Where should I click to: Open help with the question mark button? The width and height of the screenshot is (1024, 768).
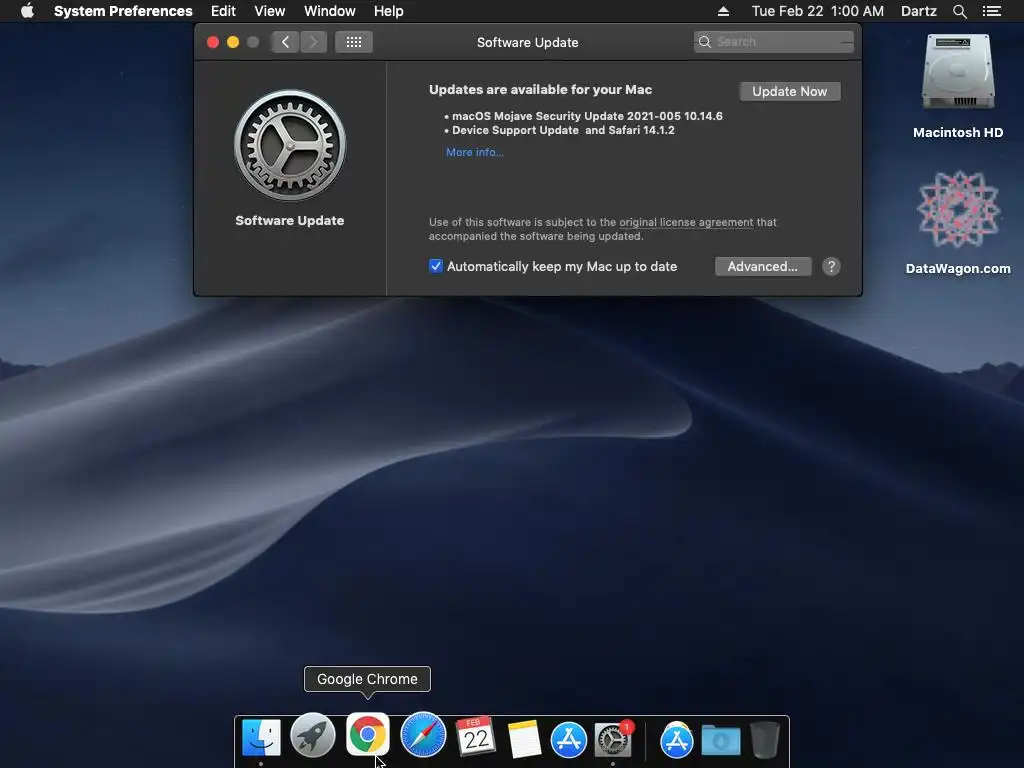pyautogui.click(x=831, y=266)
